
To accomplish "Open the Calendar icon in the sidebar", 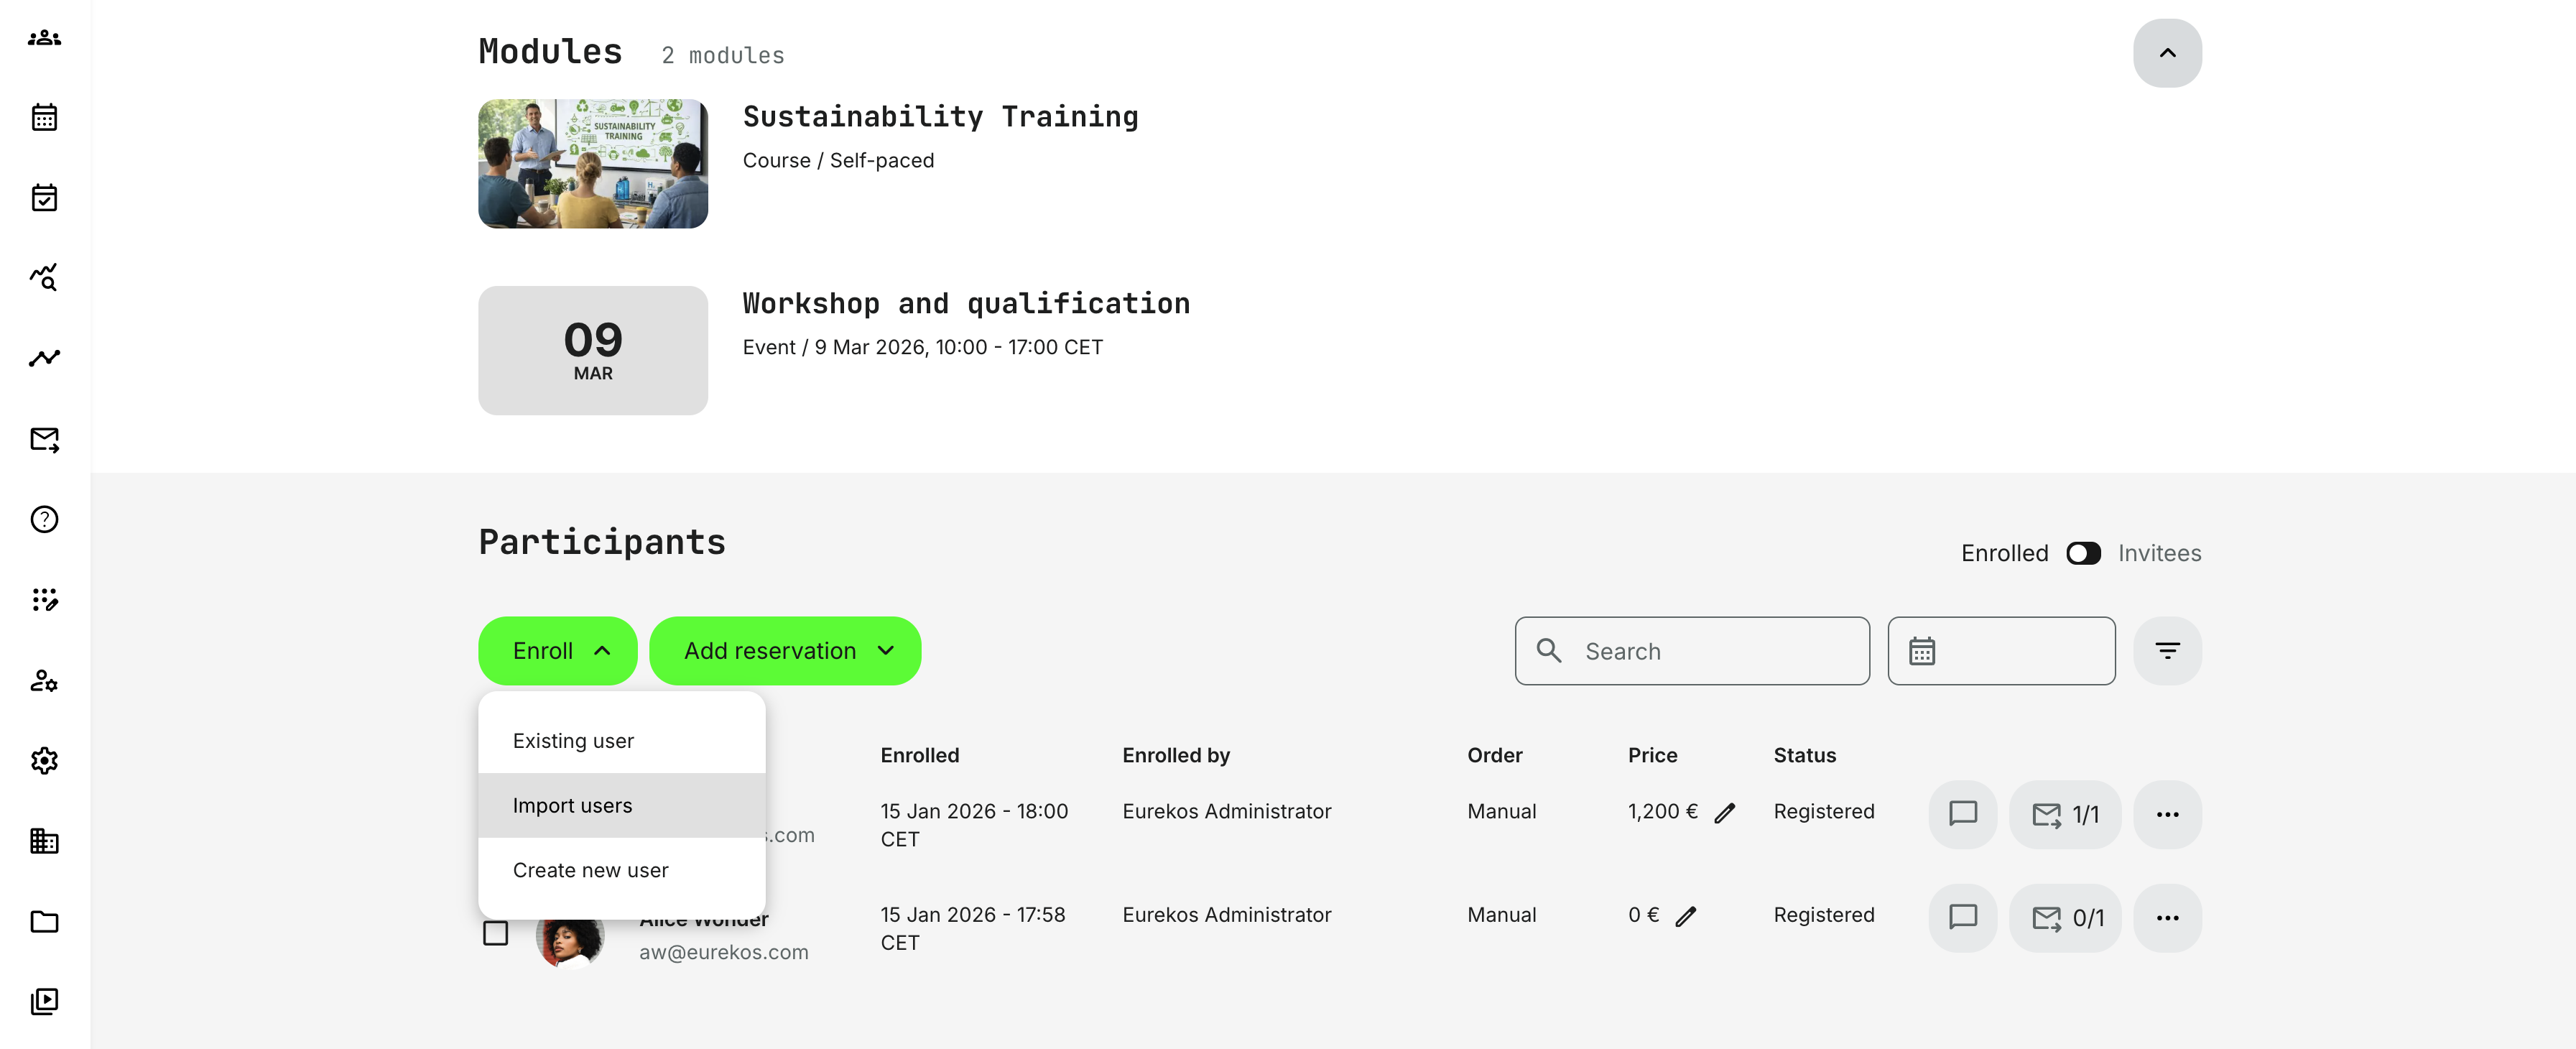I will [x=44, y=117].
